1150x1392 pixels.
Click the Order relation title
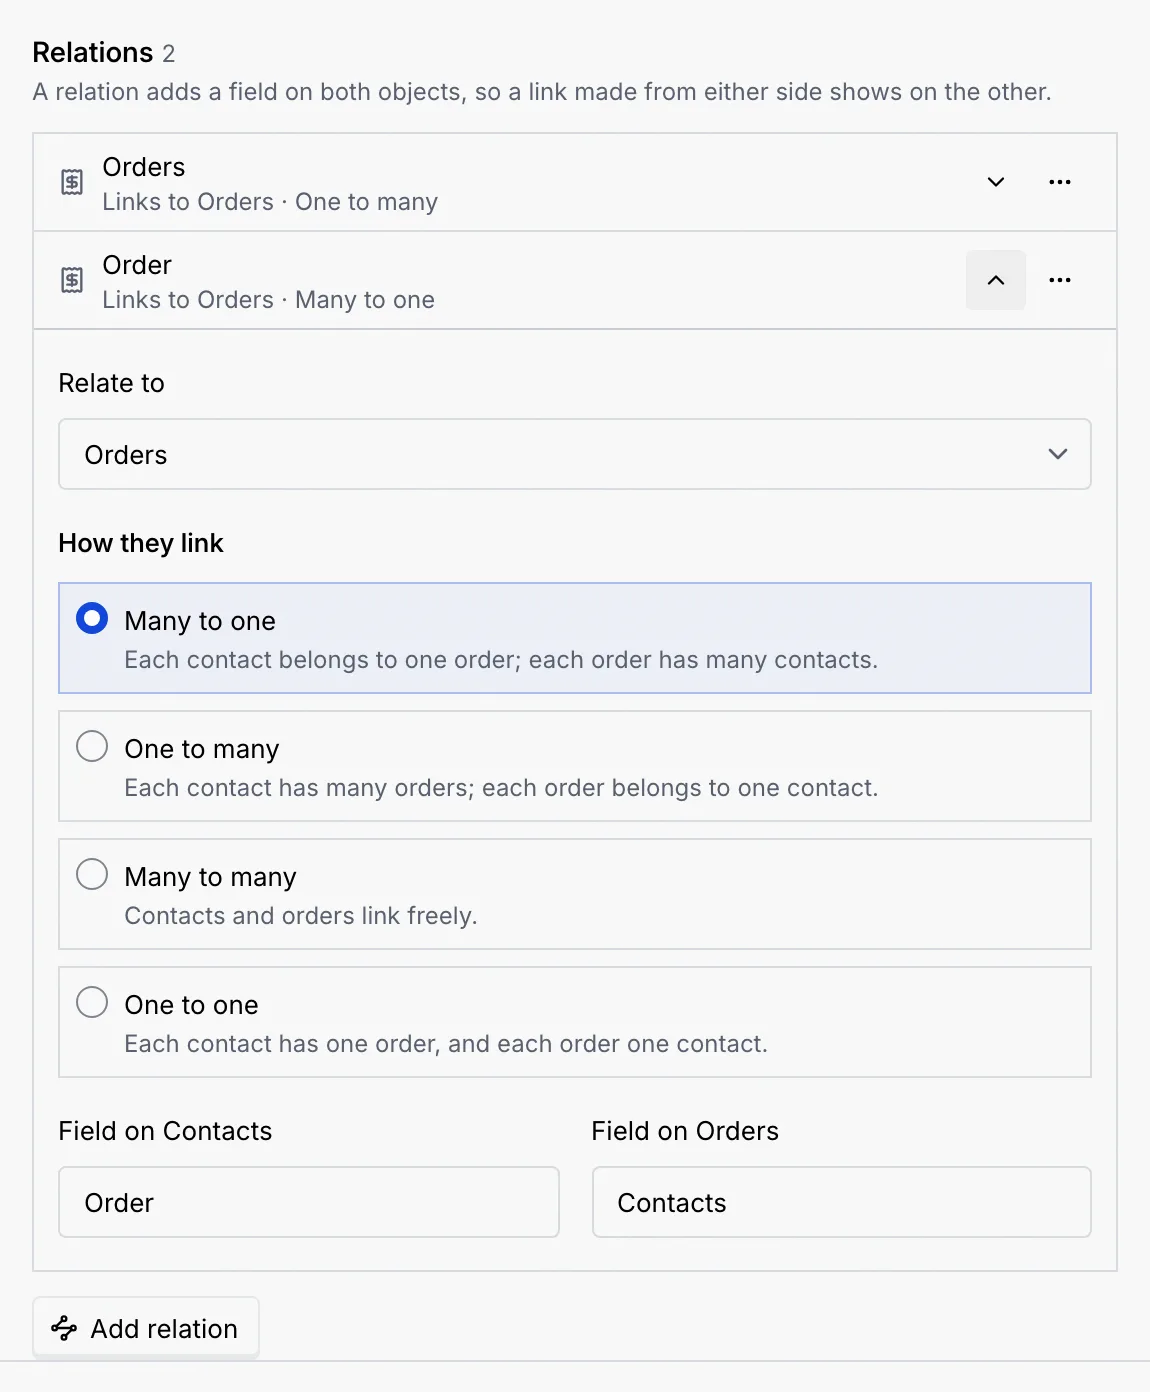point(137,265)
